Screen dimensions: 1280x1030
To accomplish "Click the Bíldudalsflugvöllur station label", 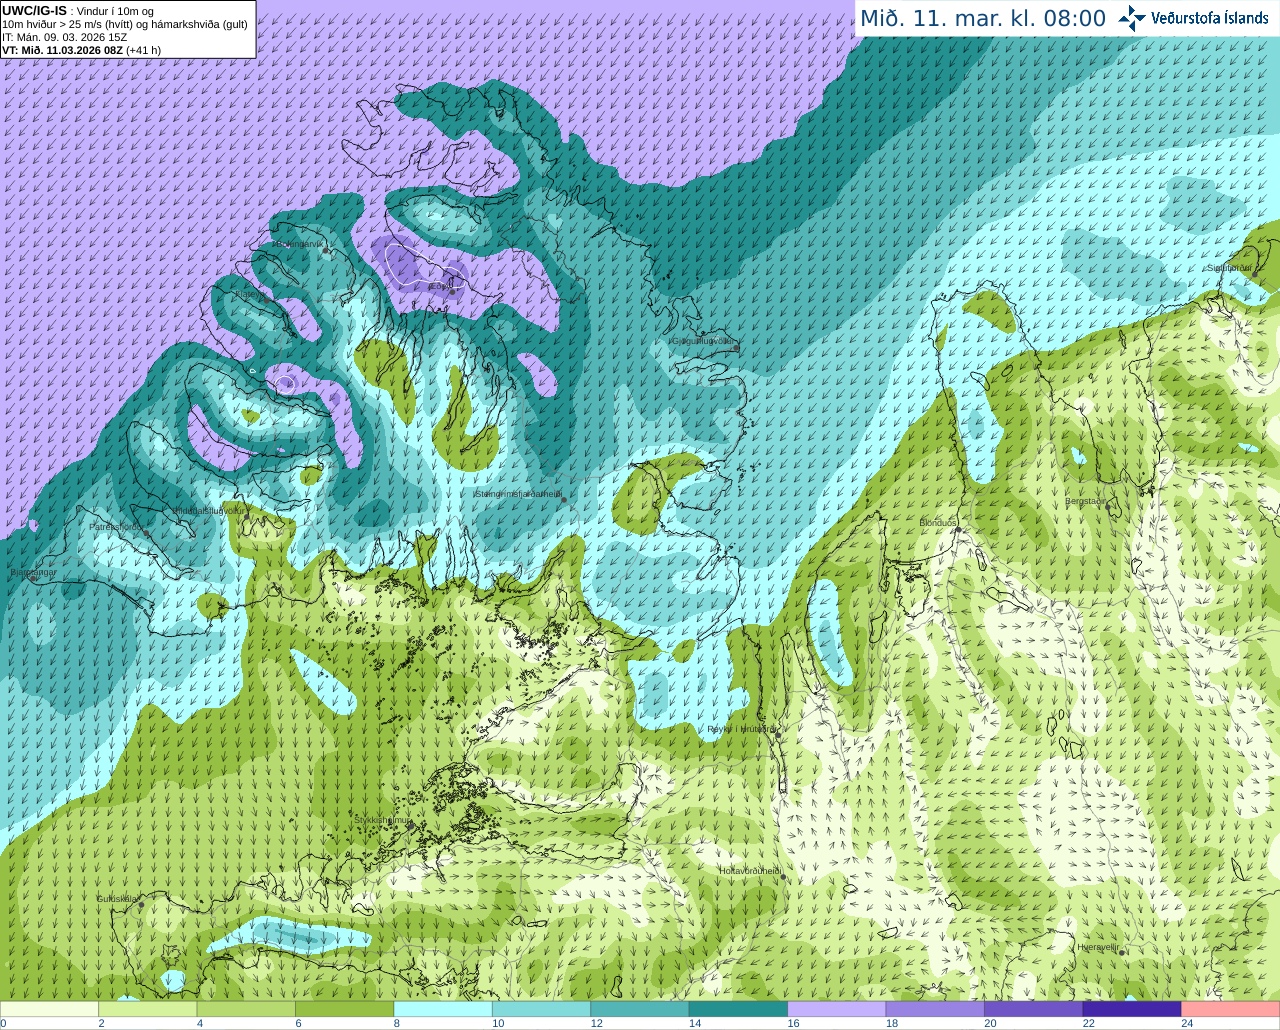I will 208,510.
